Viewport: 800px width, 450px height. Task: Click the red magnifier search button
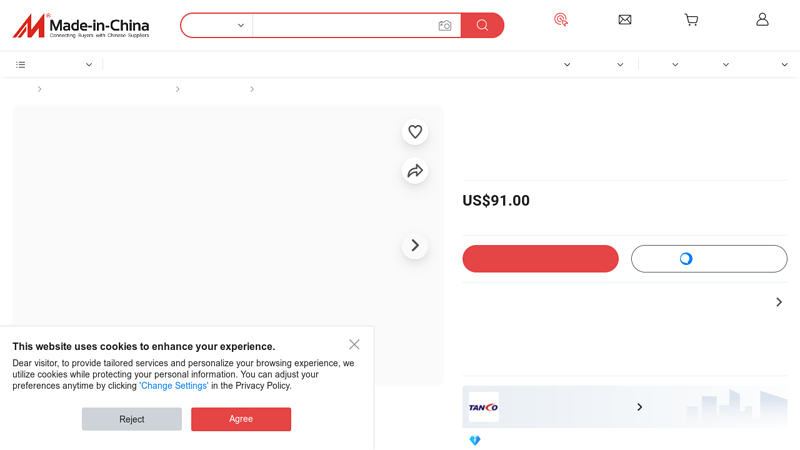pyautogui.click(x=482, y=26)
